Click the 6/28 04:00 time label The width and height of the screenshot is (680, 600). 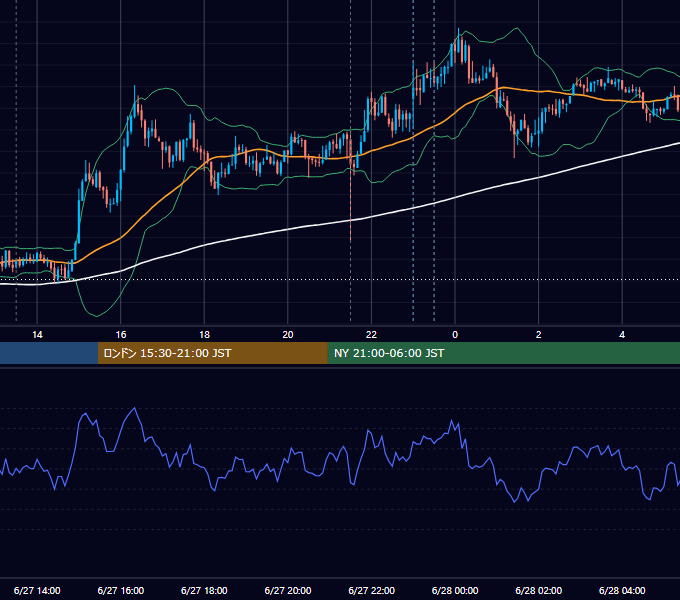tap(622, 590)
